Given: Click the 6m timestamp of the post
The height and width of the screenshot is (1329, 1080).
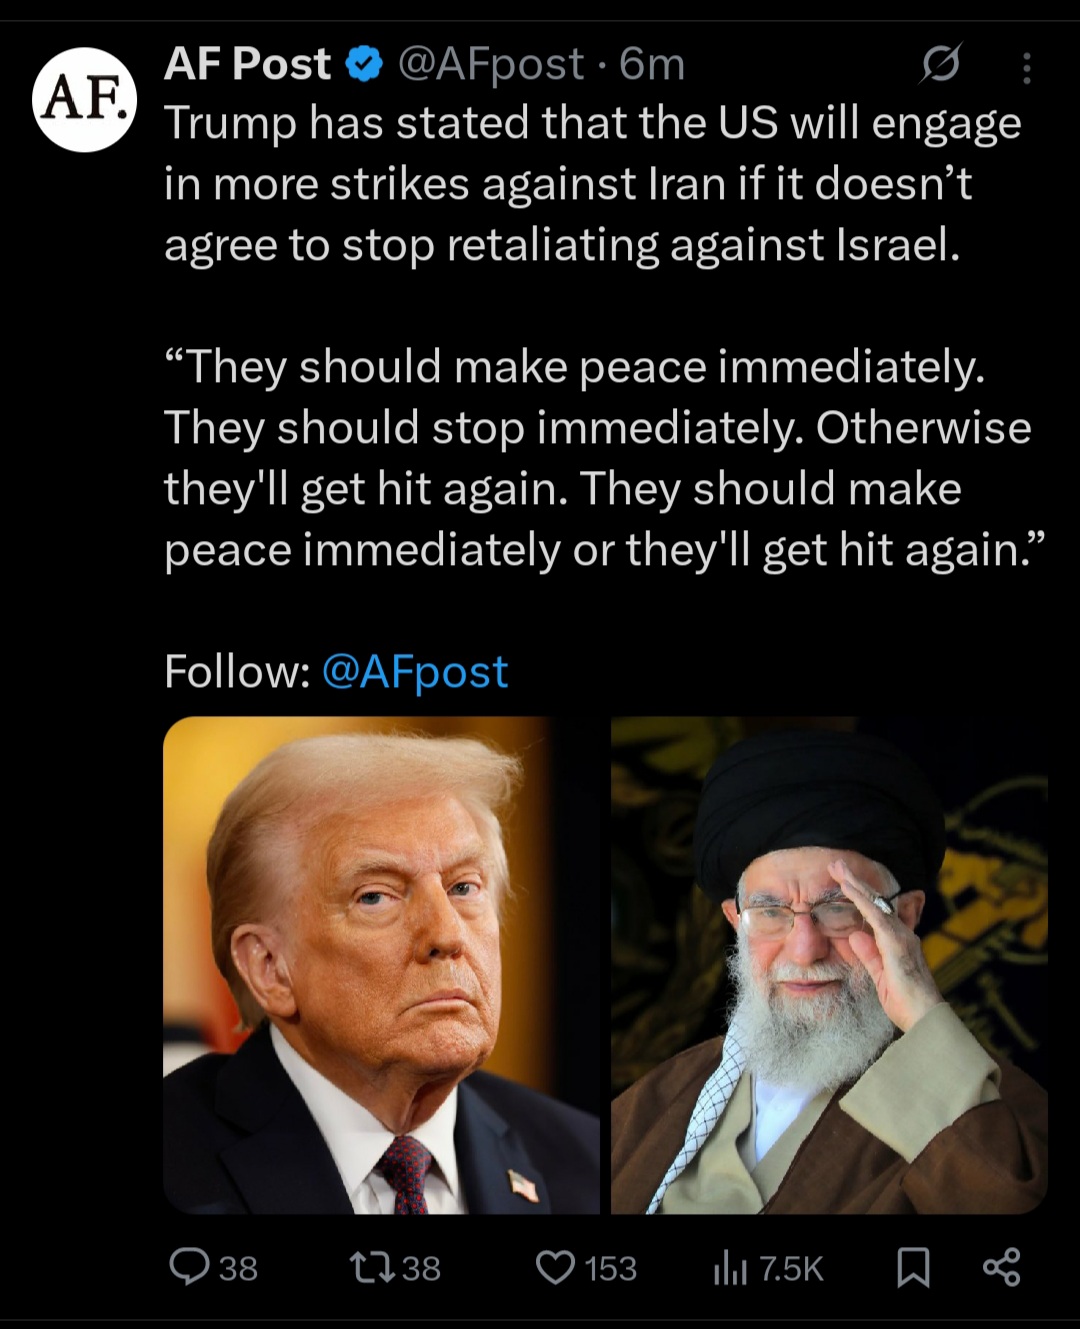Looking at the screenshot, I should coord(652,65).
